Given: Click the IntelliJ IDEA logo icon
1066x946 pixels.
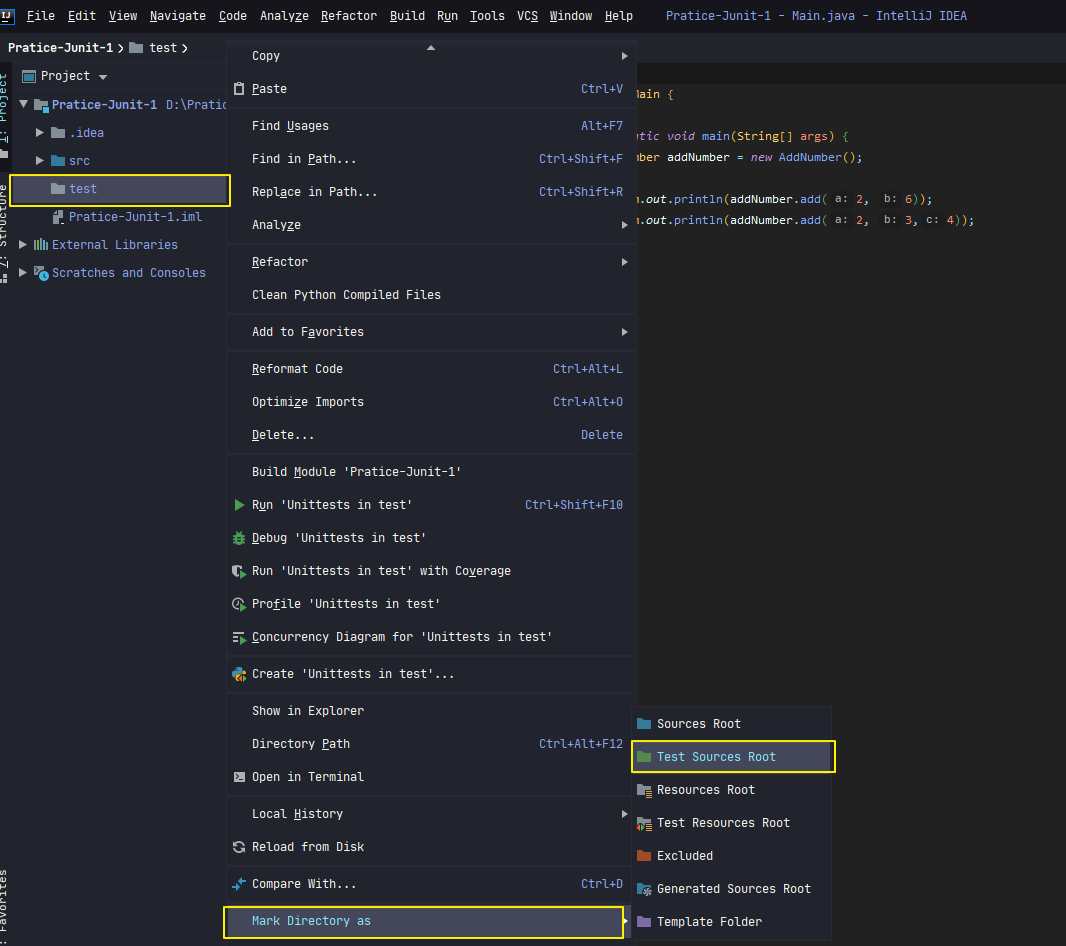Looking at the screenshot, I should tap(7, 15).
